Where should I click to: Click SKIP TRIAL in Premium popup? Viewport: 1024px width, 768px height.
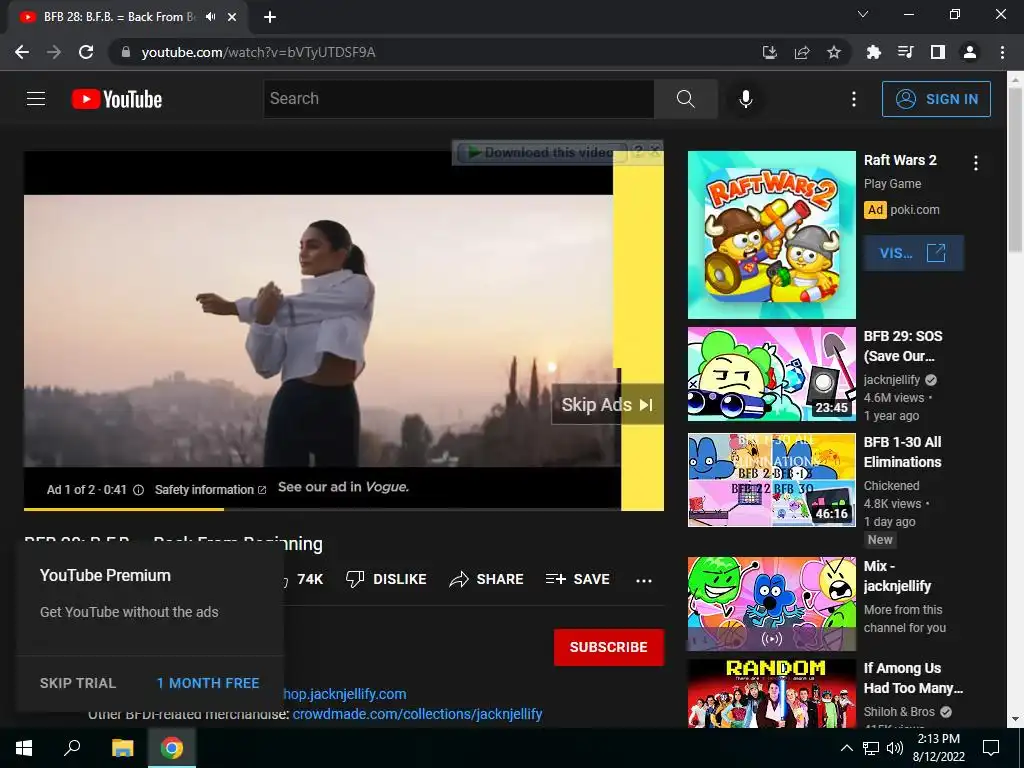pos(78,683)
